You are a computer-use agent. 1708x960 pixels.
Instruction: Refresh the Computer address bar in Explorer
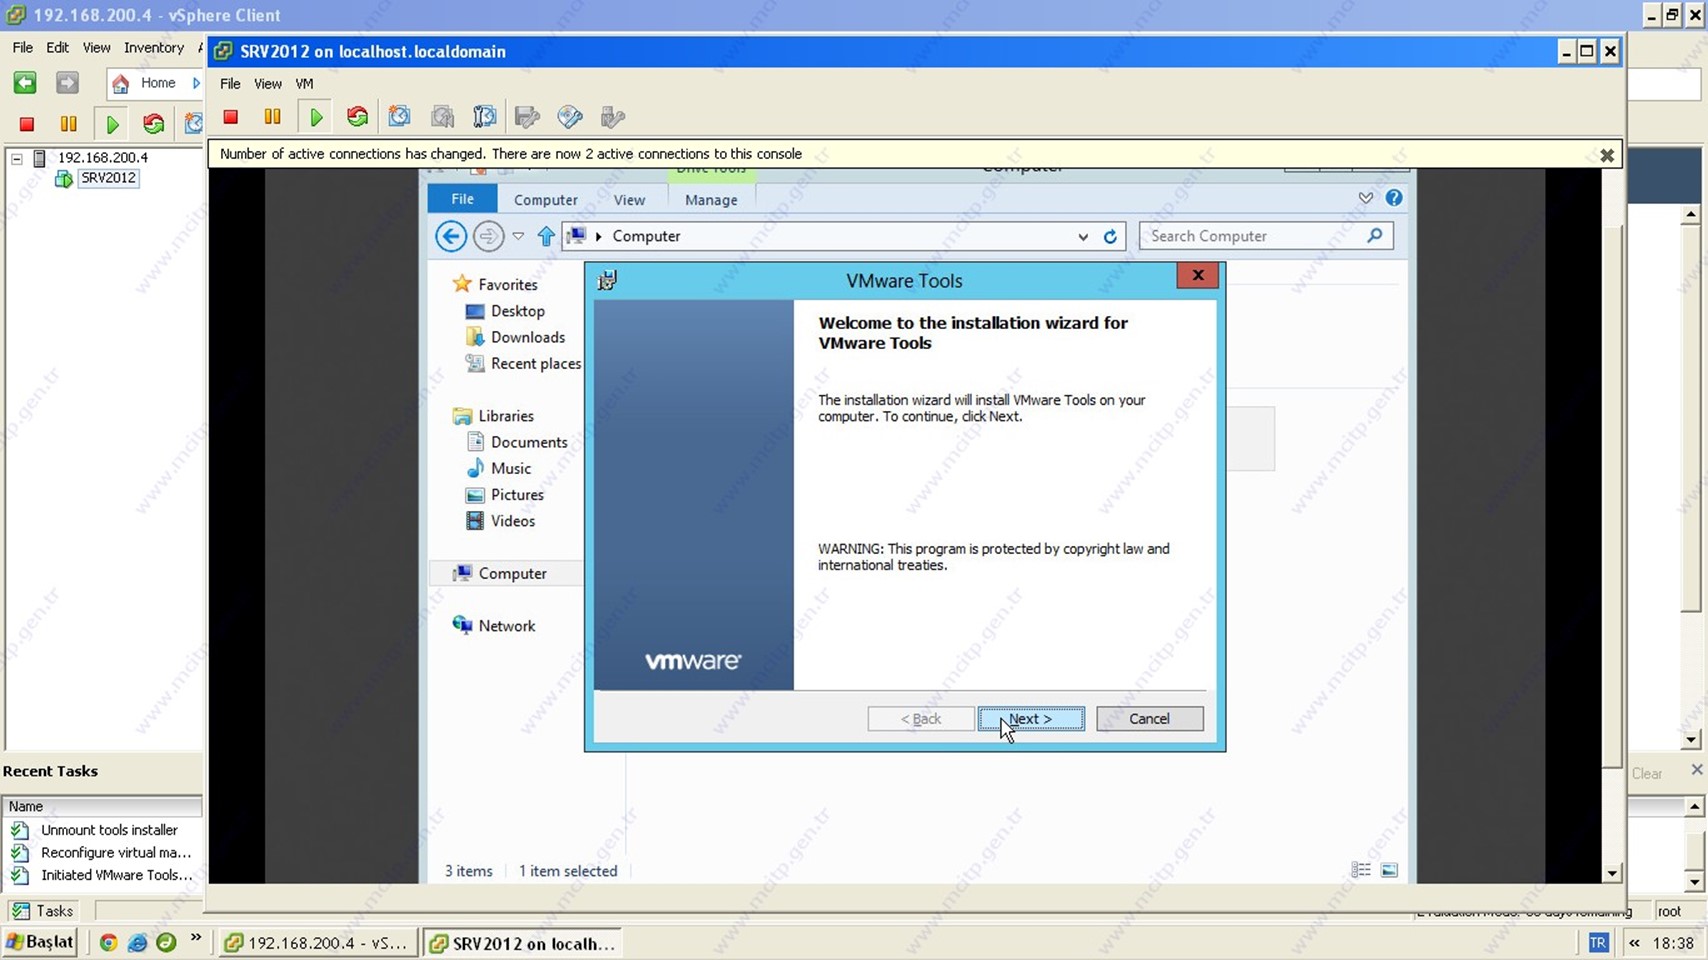pyautogui.click(x=1110, y=237)
